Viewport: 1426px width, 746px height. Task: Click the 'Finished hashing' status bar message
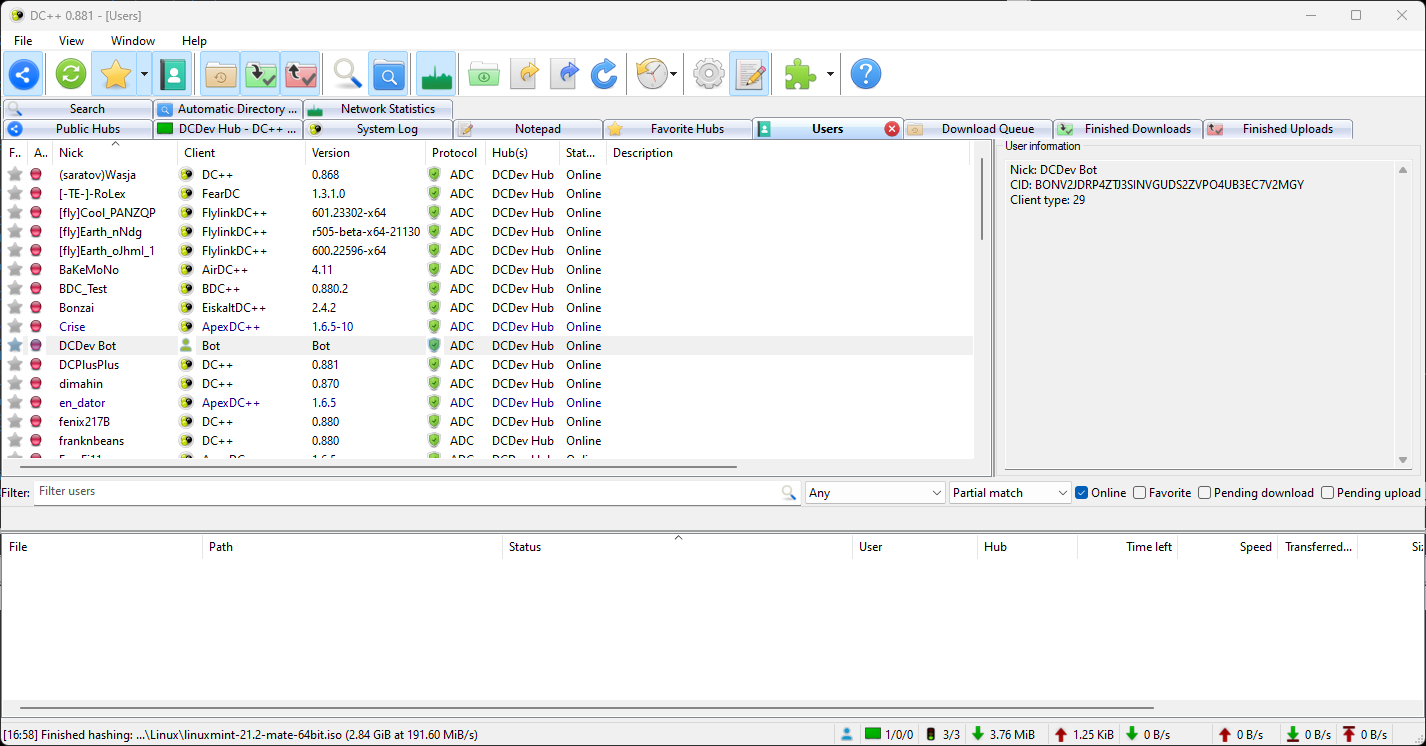(x=240, y=735)
